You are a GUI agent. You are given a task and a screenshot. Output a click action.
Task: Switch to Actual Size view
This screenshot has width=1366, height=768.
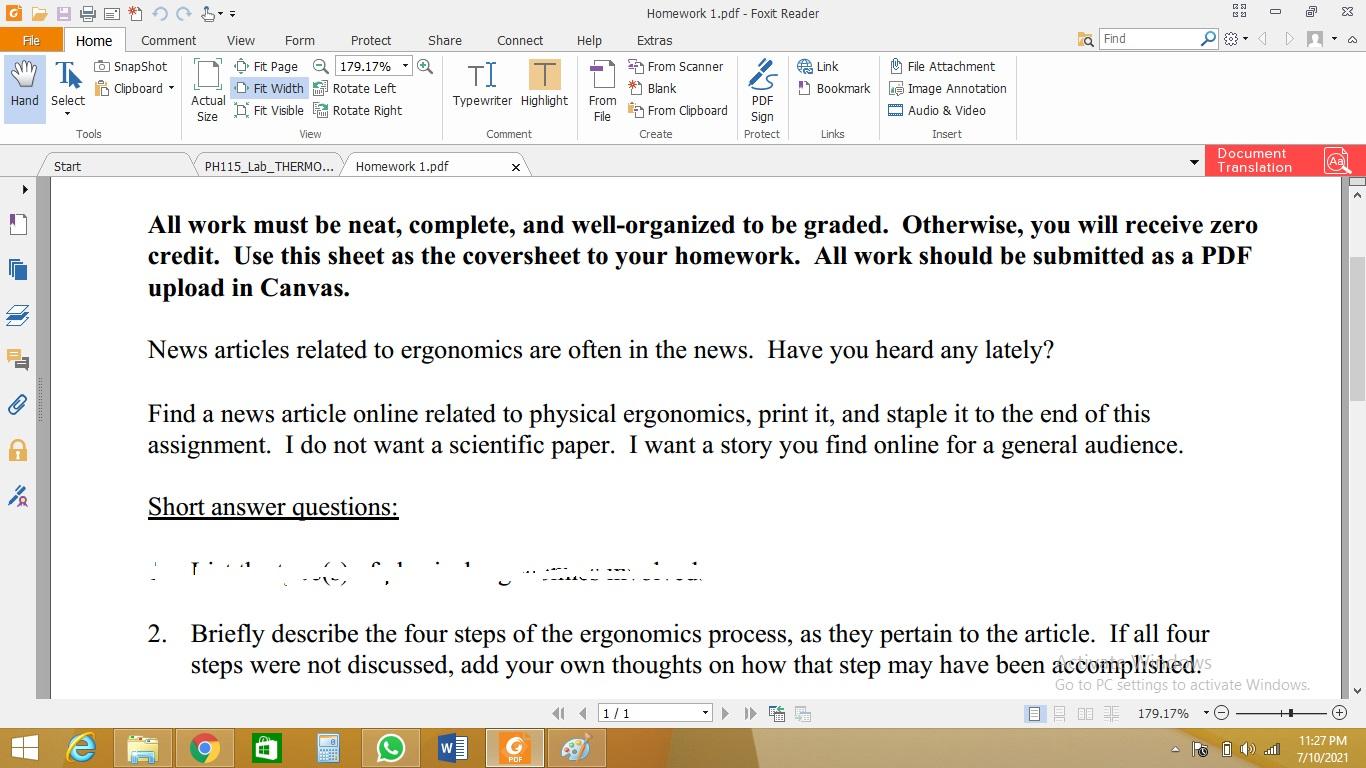pyautogui.click(x=207, y=88)
